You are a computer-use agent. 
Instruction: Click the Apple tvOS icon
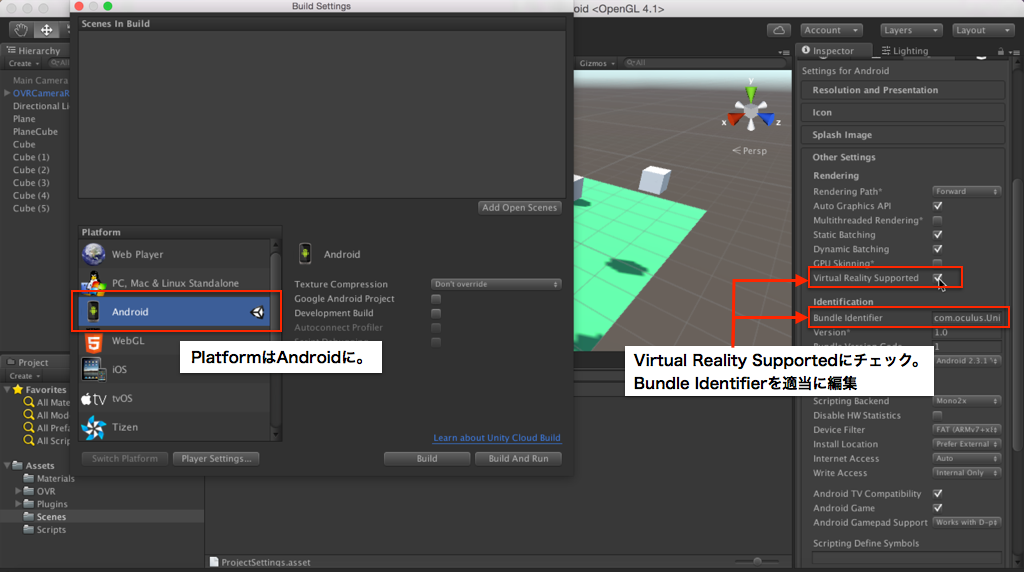pos(93,398)
